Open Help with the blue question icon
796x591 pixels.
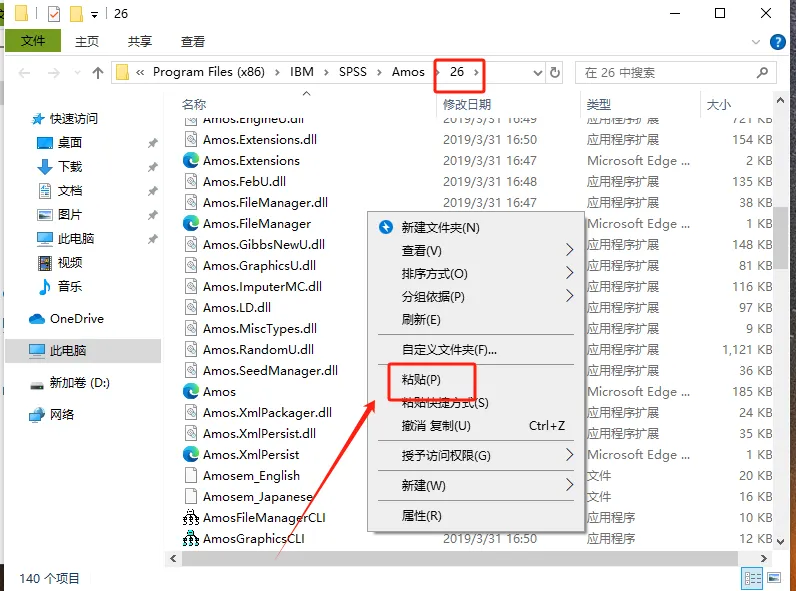pos(777,42)
